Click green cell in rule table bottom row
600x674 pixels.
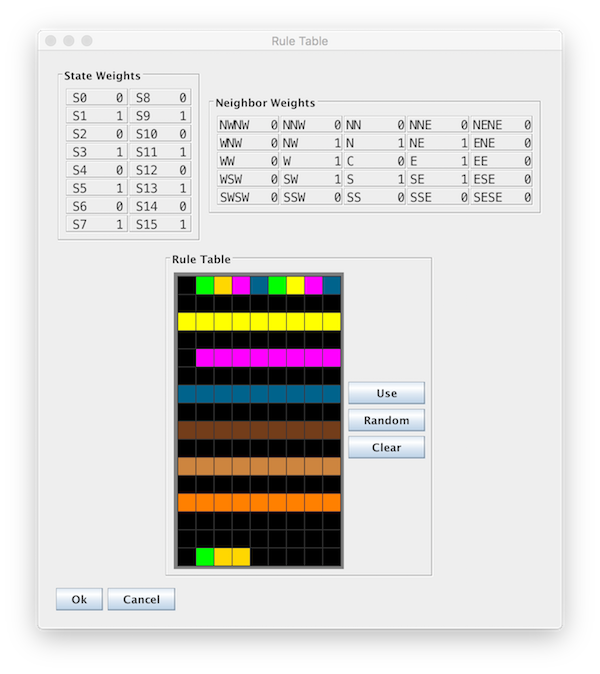point(205,557)
